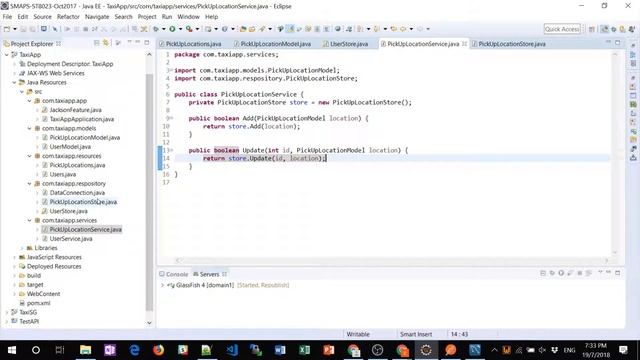Open the Refactor menu
The height and width of the screenshot is (360, 640).
pyautogui.click(x=68, y=17)
